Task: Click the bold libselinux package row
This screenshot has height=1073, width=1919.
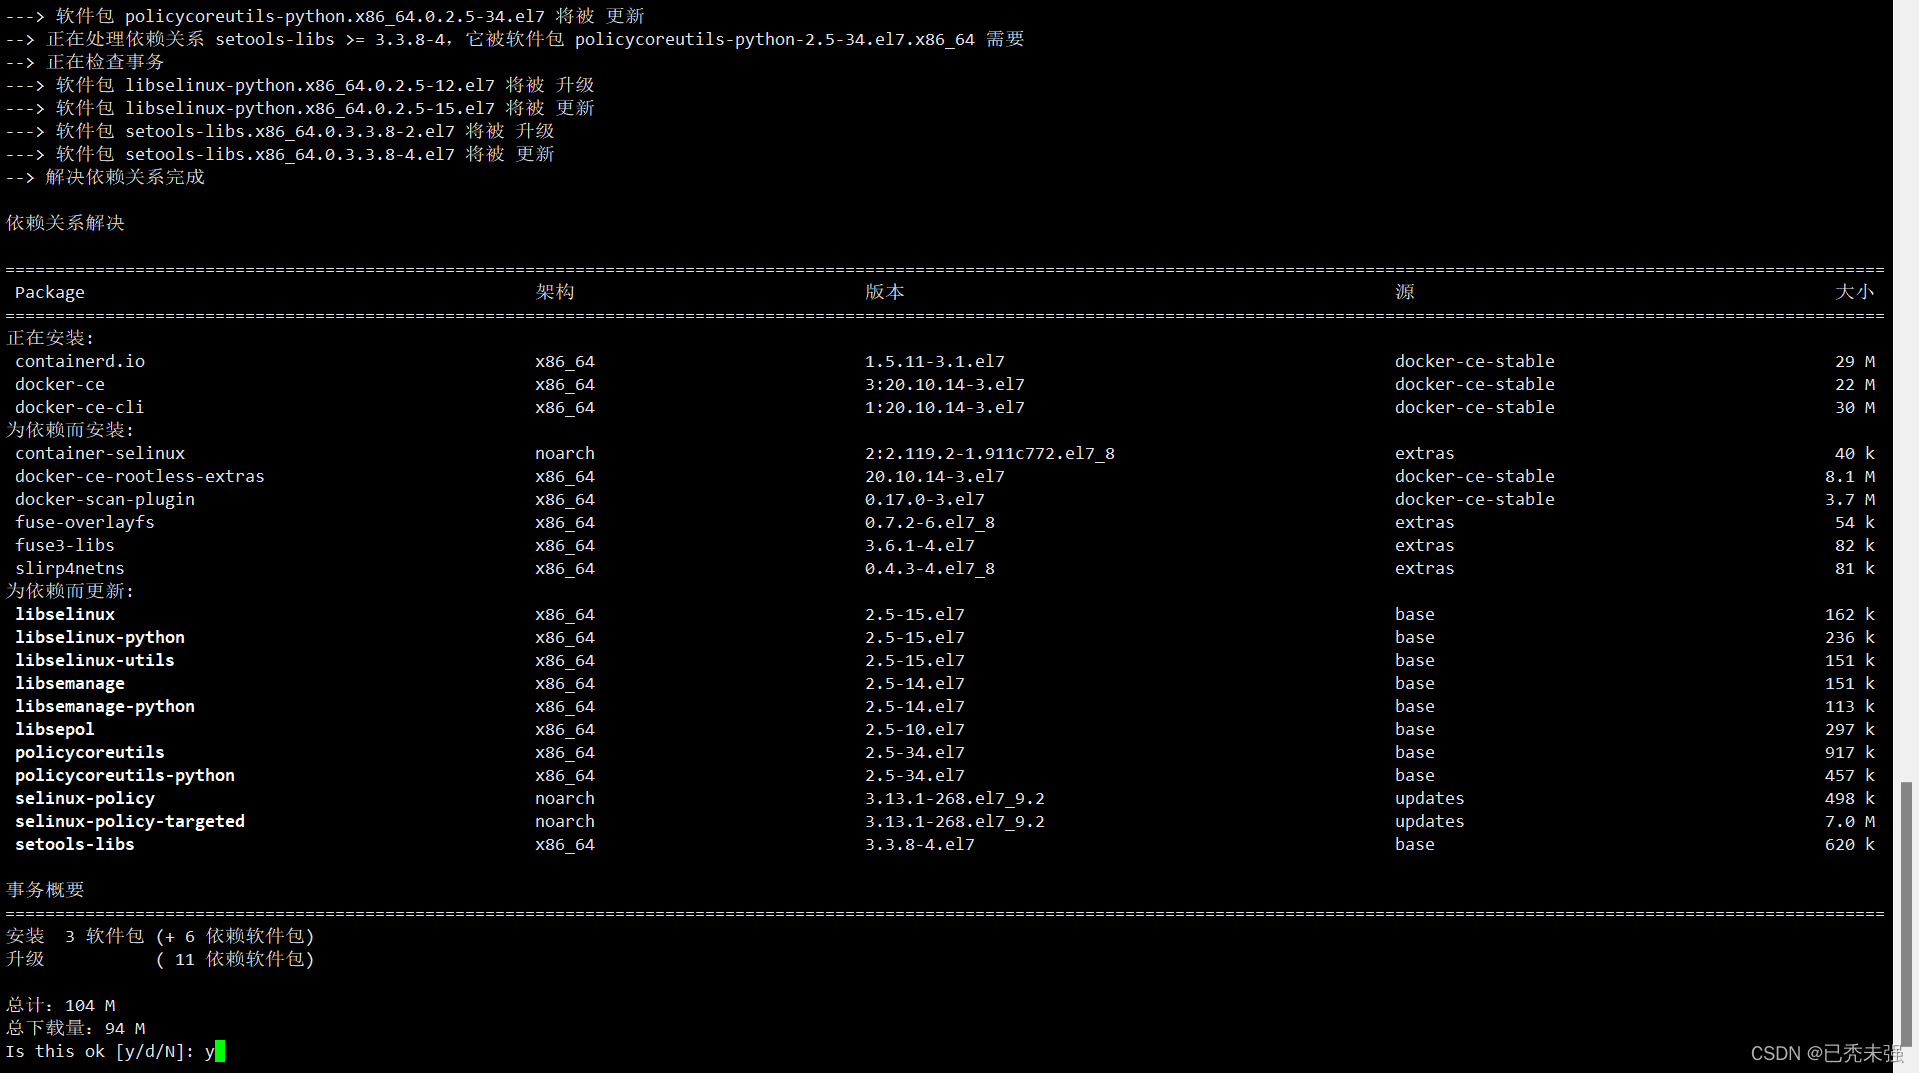Action: pos(944,614)
